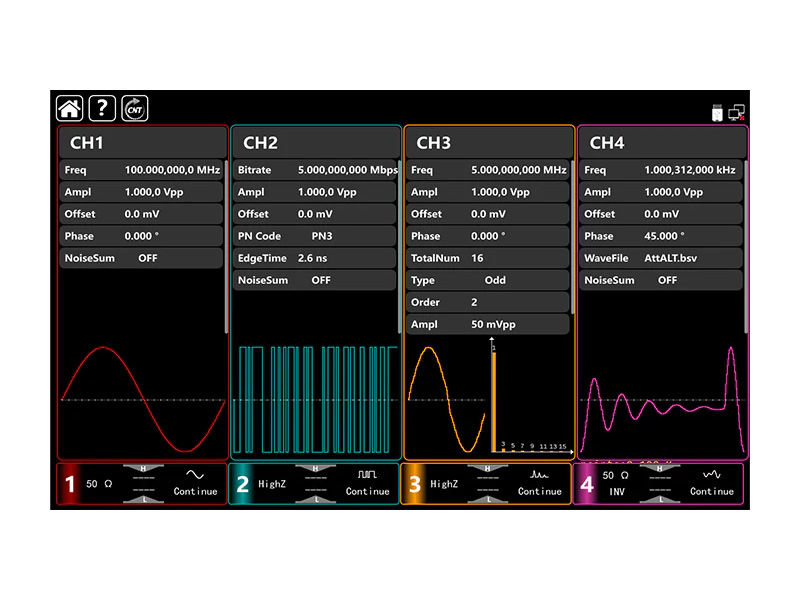
Task: Toggle channel 4 output using the magenta 4
Action: [587, 484]
